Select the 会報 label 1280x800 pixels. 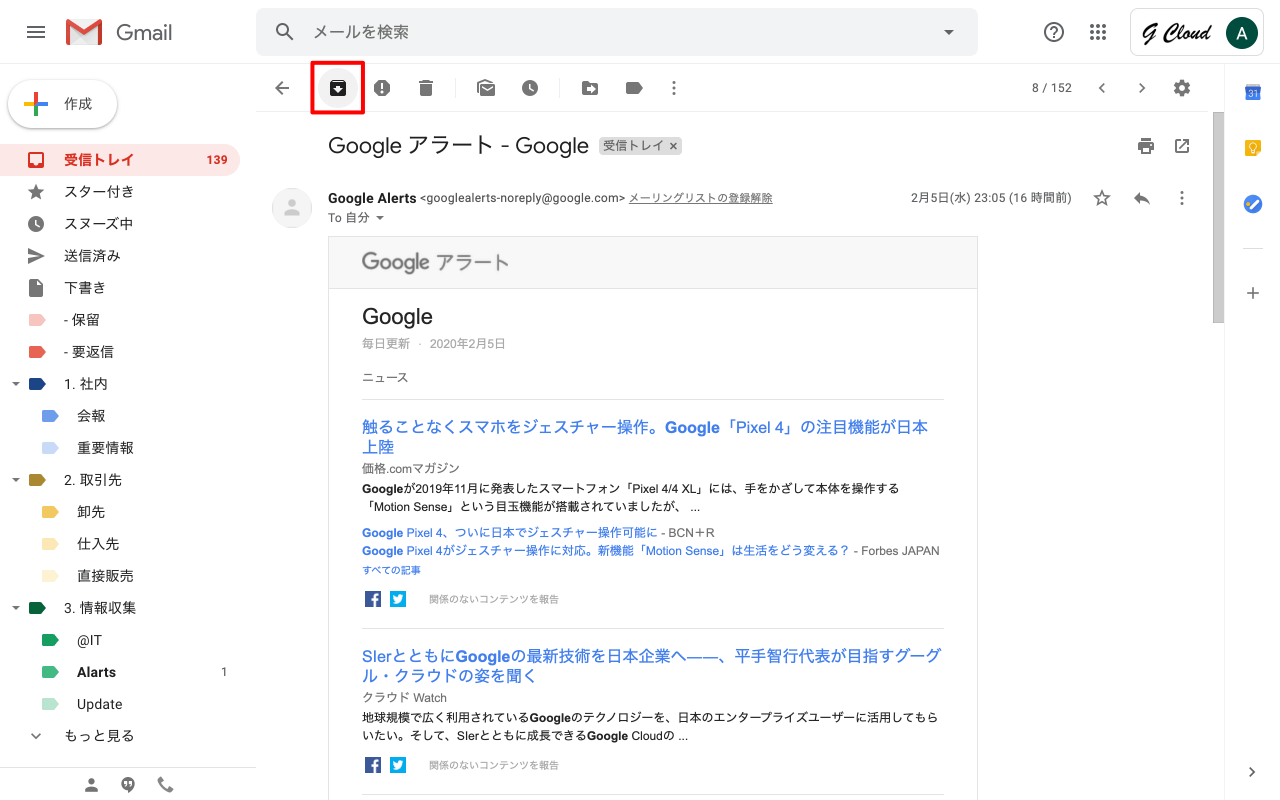coord(120,416)
